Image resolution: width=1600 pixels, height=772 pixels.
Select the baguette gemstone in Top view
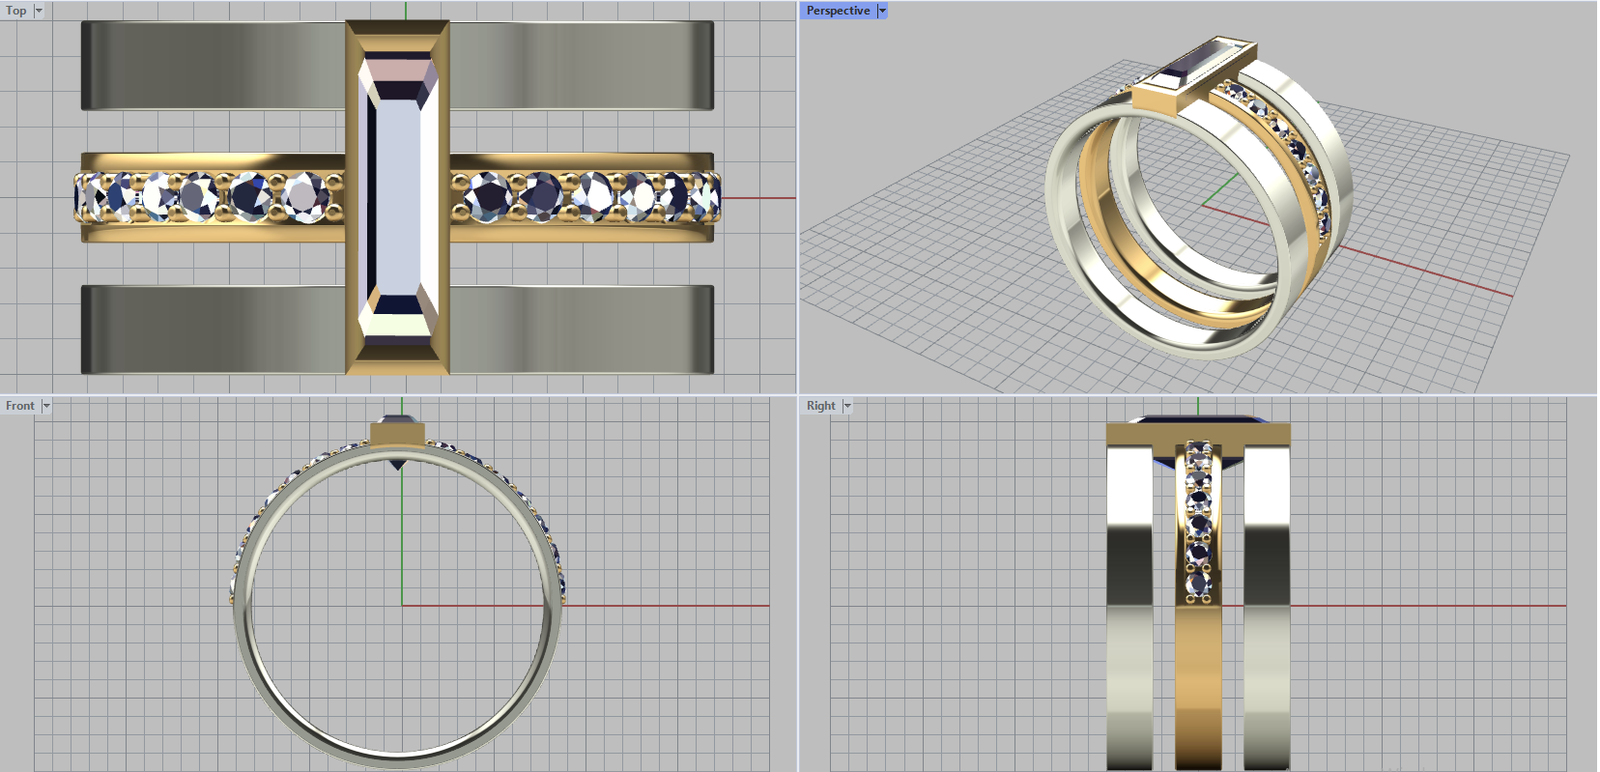398,198
